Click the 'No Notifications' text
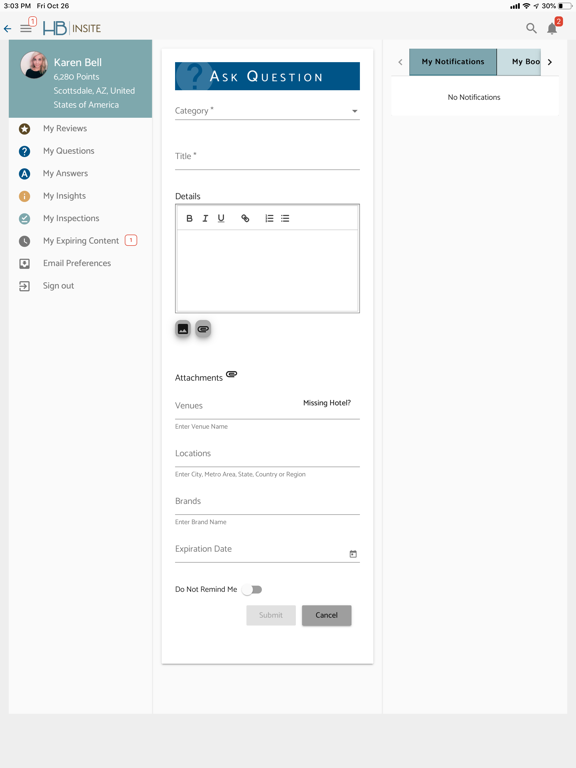Viewport: 576px width, 768px height. point(474,97)
